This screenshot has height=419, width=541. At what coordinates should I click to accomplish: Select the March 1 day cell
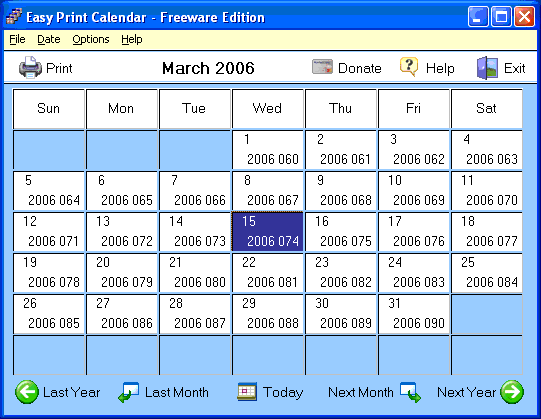tap(268, 149)
